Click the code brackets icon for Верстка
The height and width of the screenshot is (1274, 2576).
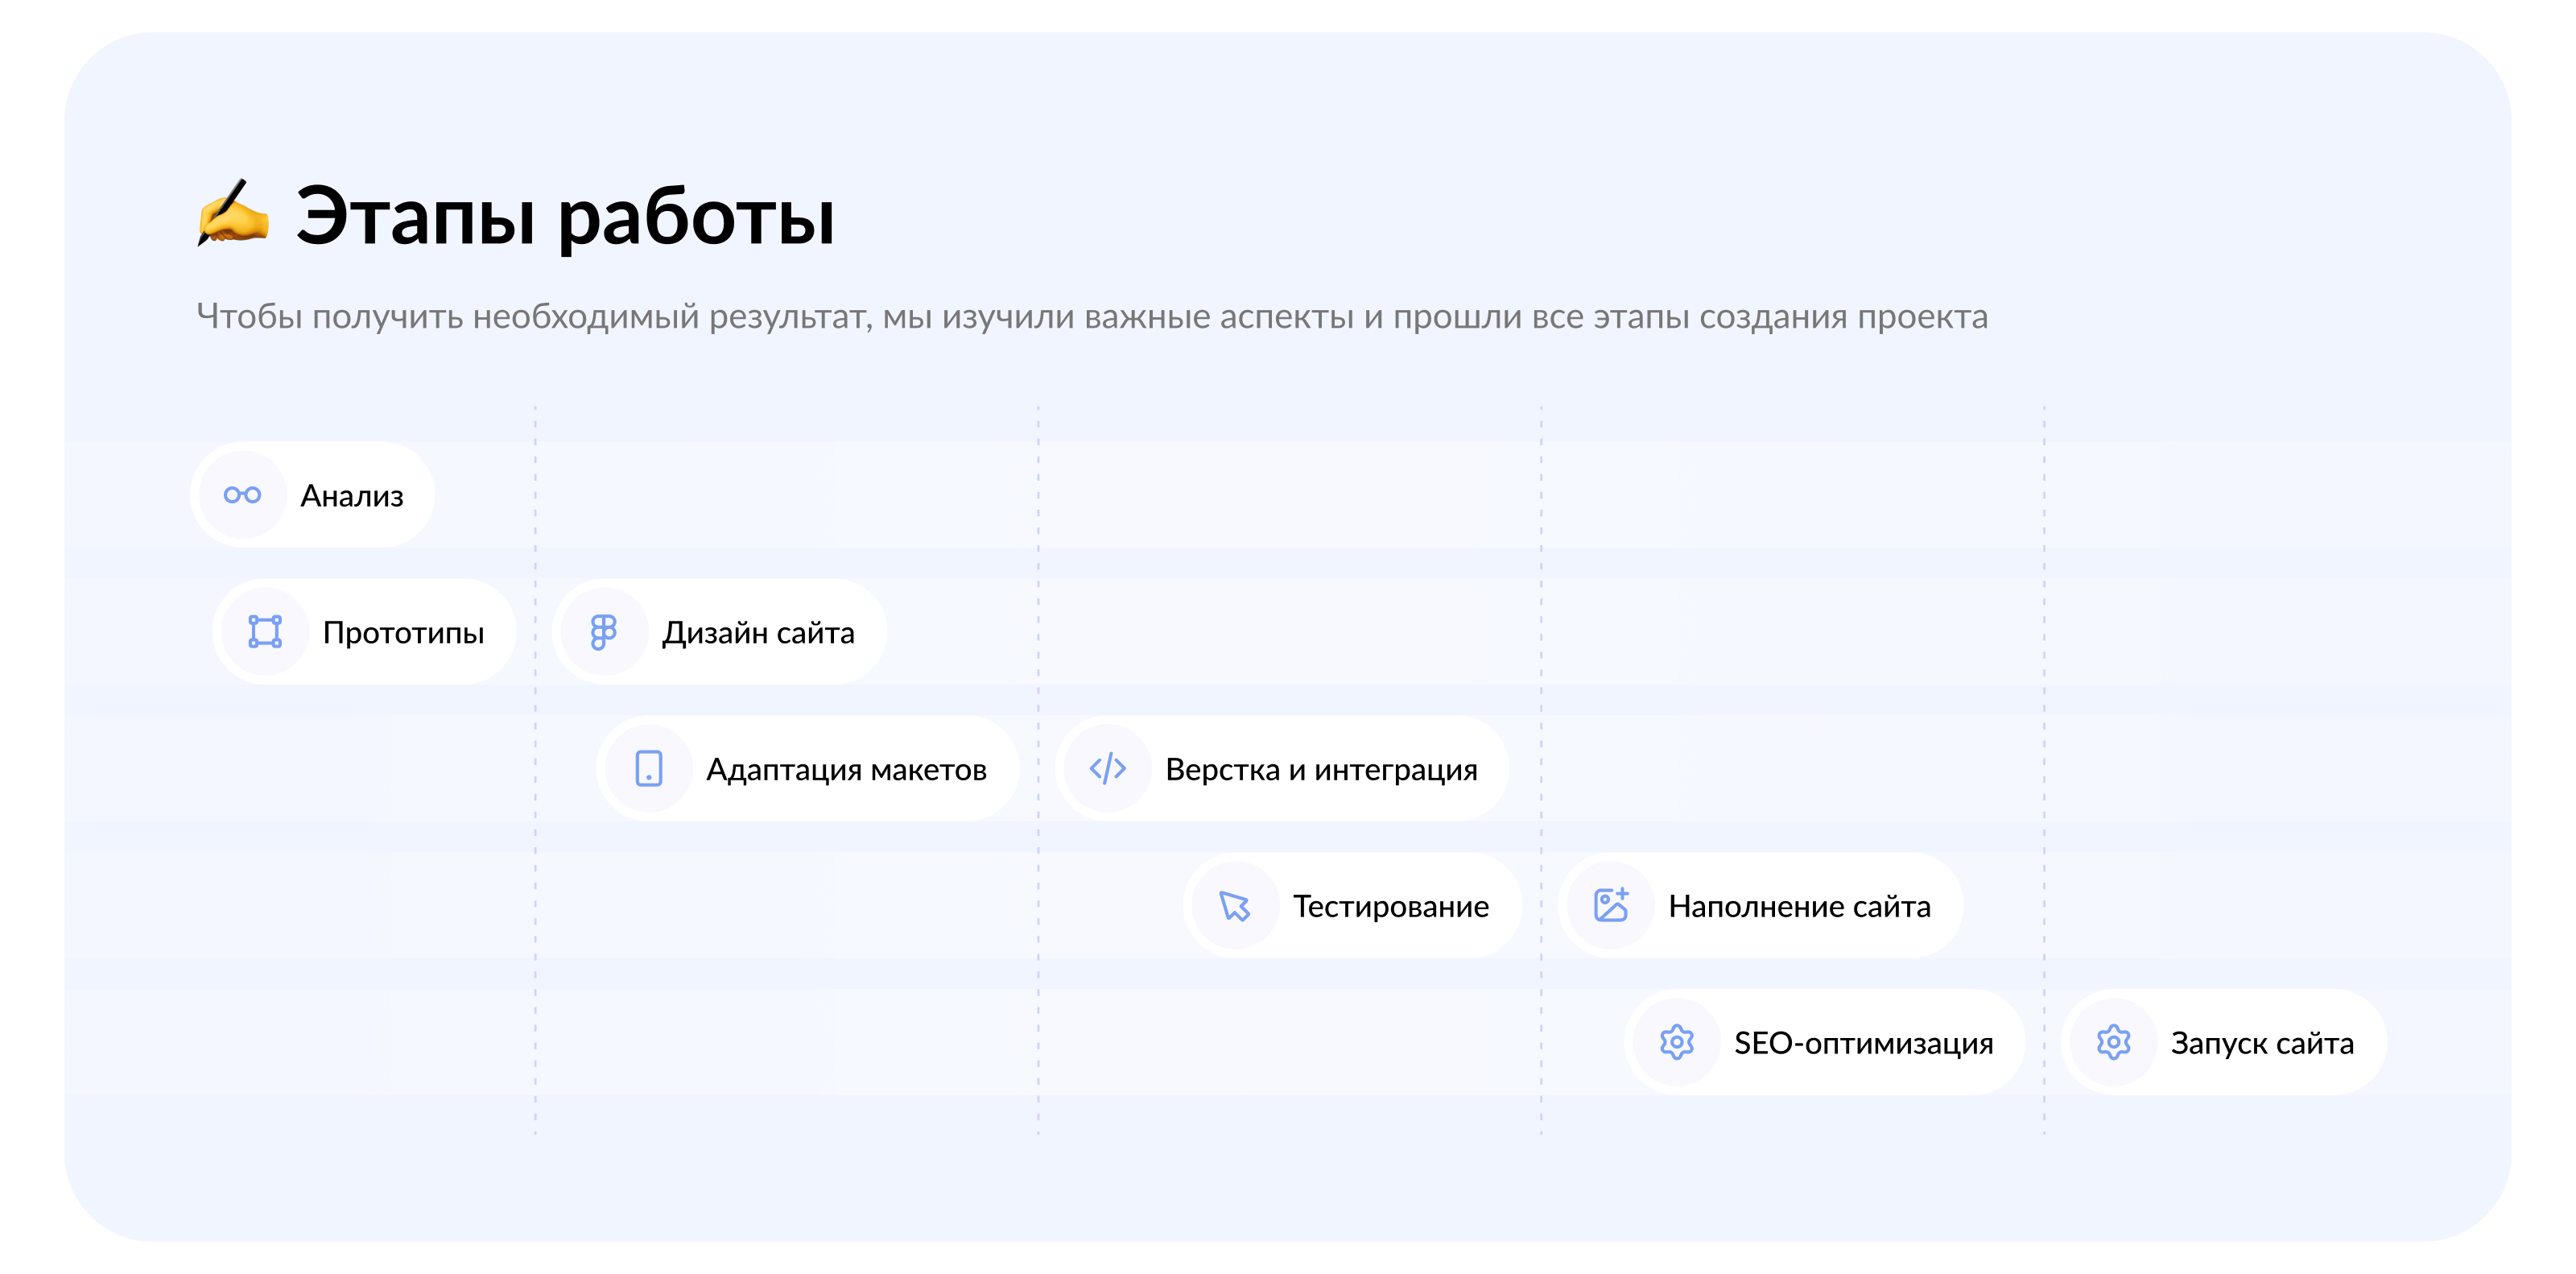click(x=1108, y=769)
